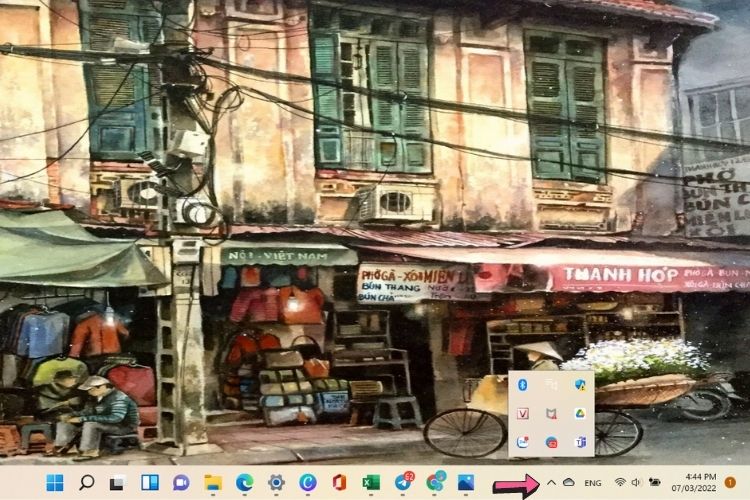Open OneDrive cloud icon in tray
The height and width of the screenshot is (500, 750).
(x=568, y=482)
